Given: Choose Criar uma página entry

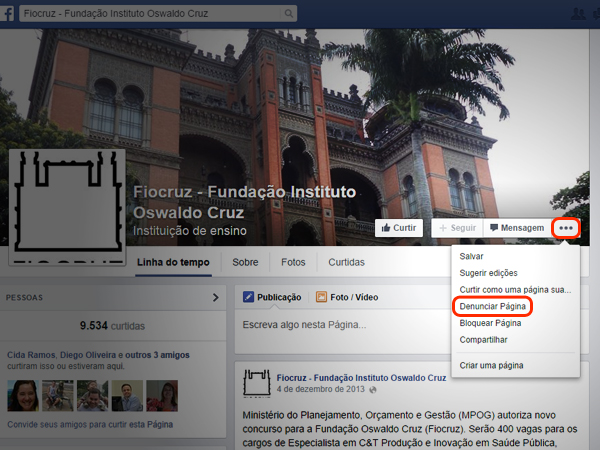Looking at the screenshot, I should (x=491, y=365).
